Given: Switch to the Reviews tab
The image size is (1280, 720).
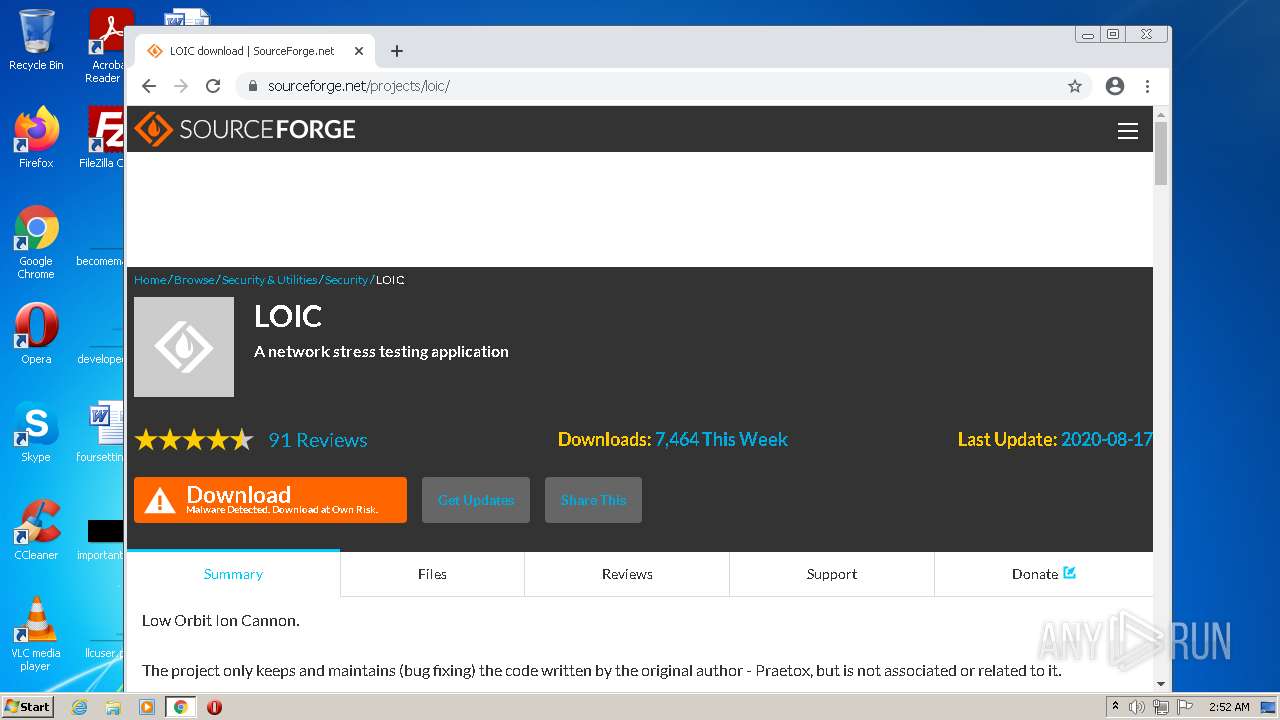Looking at the screenshot, I should coord(627,574).
